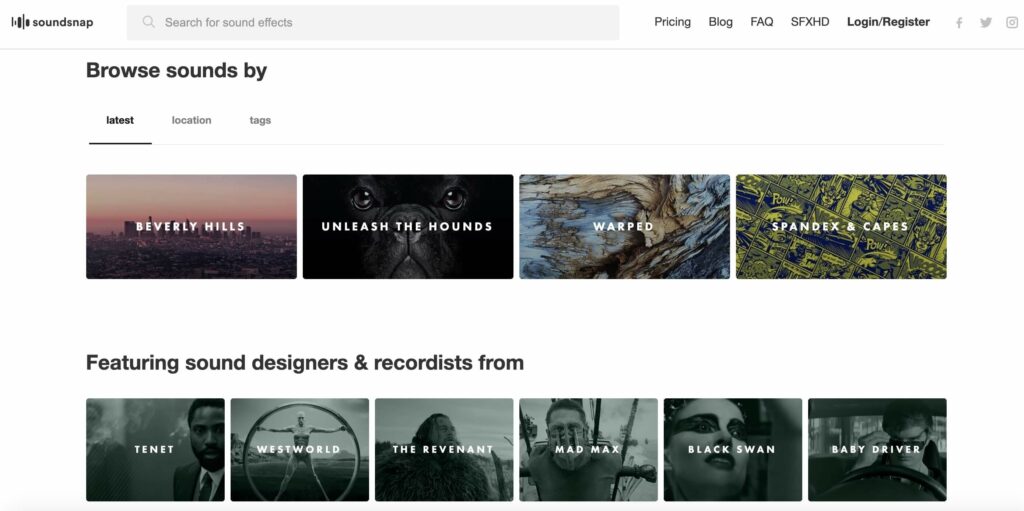Click the Soundsnap logo
The width and height of the screenshot is (1024, 511).
(52, 22)
